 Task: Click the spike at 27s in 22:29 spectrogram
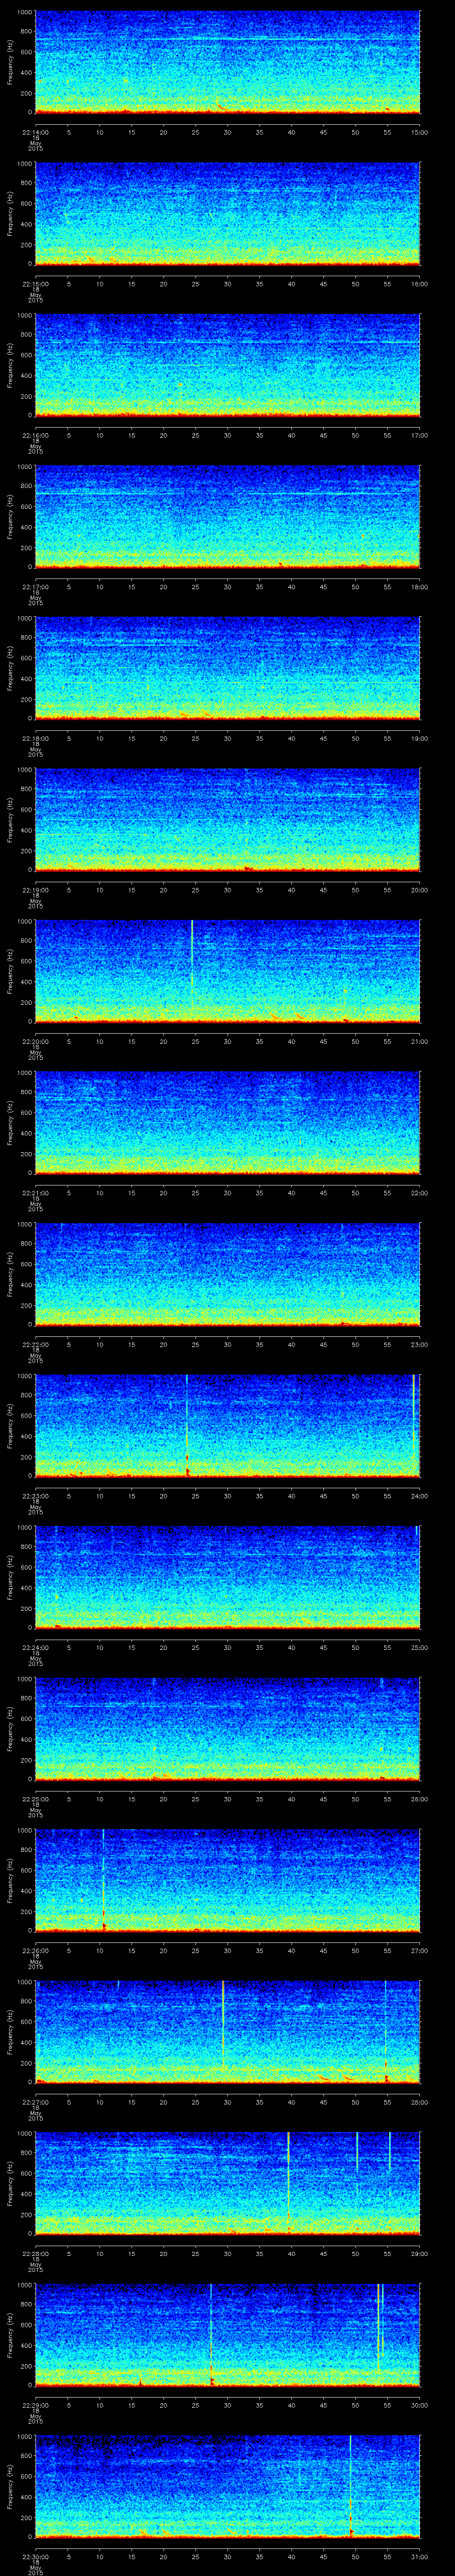coord(211,2334)
